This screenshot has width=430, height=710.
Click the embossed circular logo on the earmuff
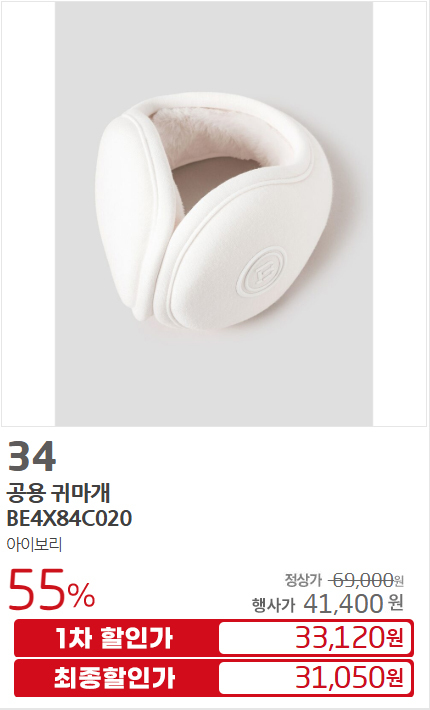pos(262,270)
